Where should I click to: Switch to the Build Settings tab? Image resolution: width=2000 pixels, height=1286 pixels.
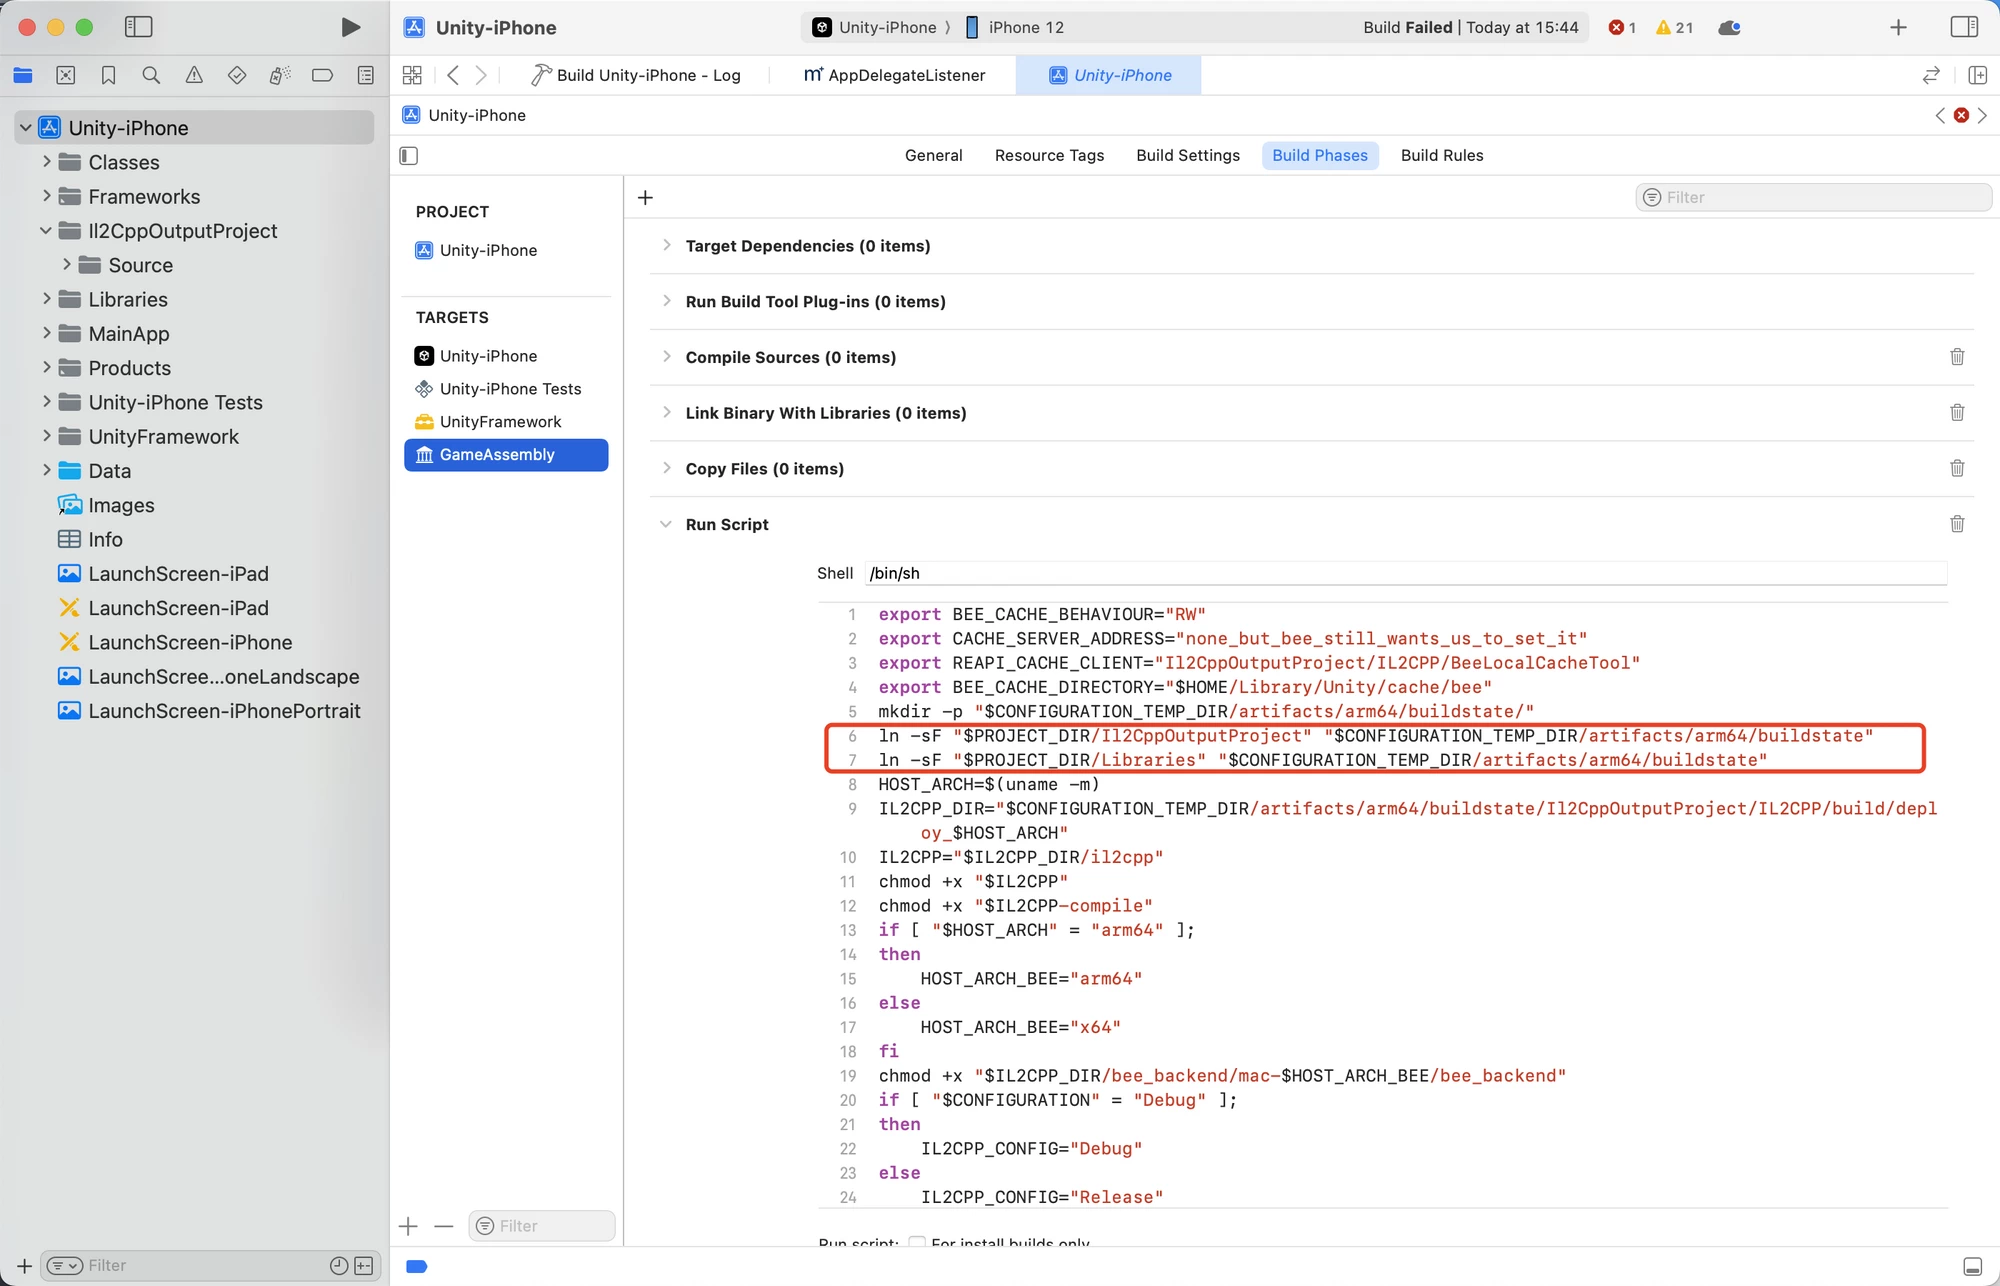(x=1187, y=155)
